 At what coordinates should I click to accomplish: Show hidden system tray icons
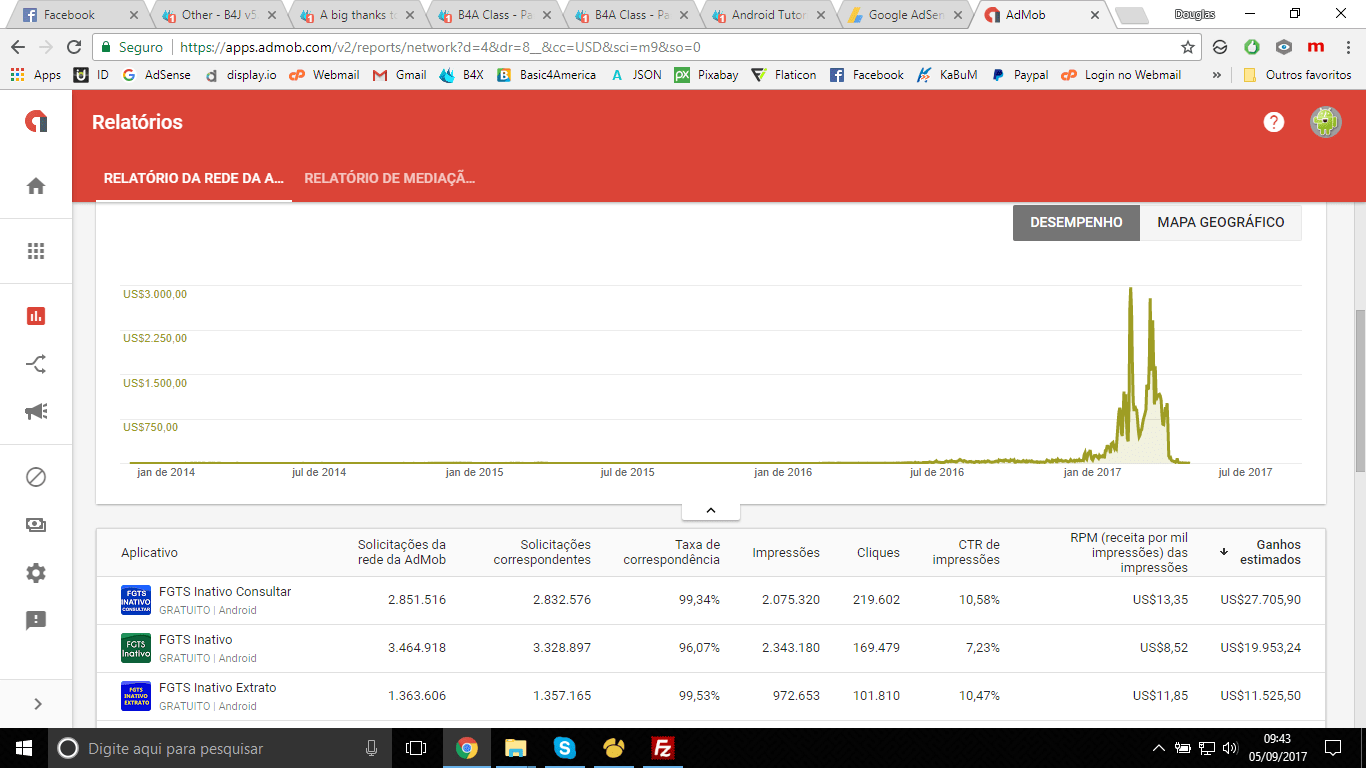1159,748
